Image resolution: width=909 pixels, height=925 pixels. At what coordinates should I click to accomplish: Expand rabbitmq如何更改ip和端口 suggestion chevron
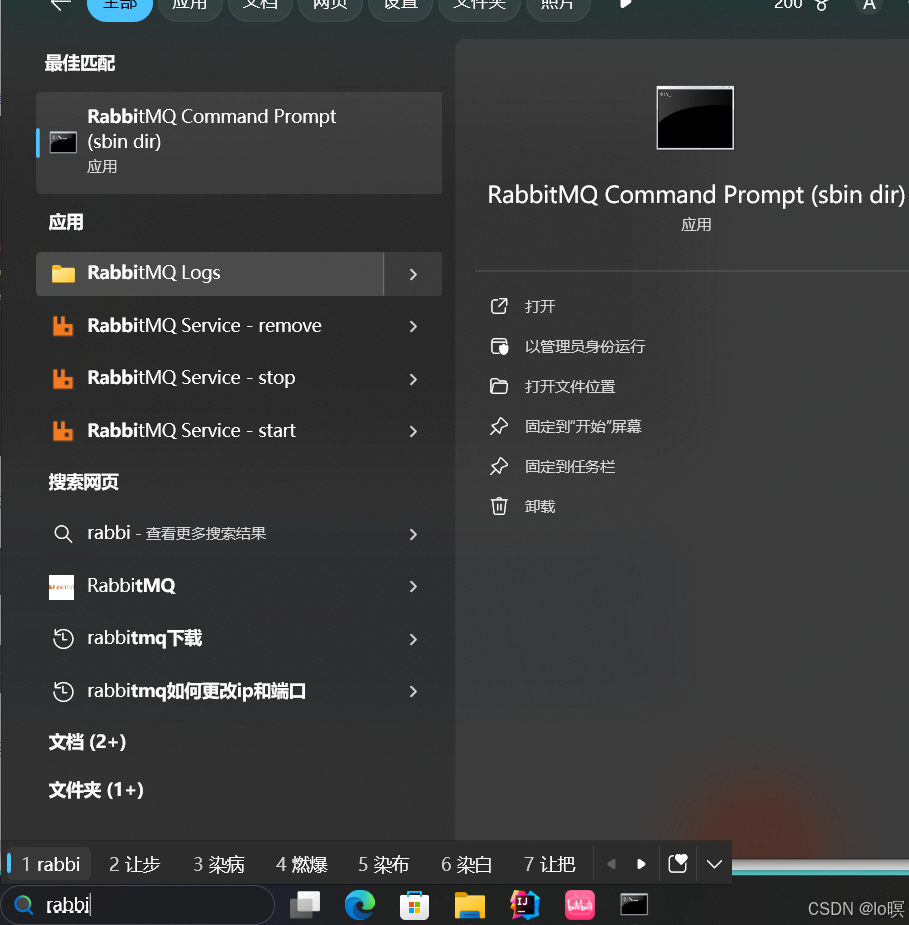point(414,691)
